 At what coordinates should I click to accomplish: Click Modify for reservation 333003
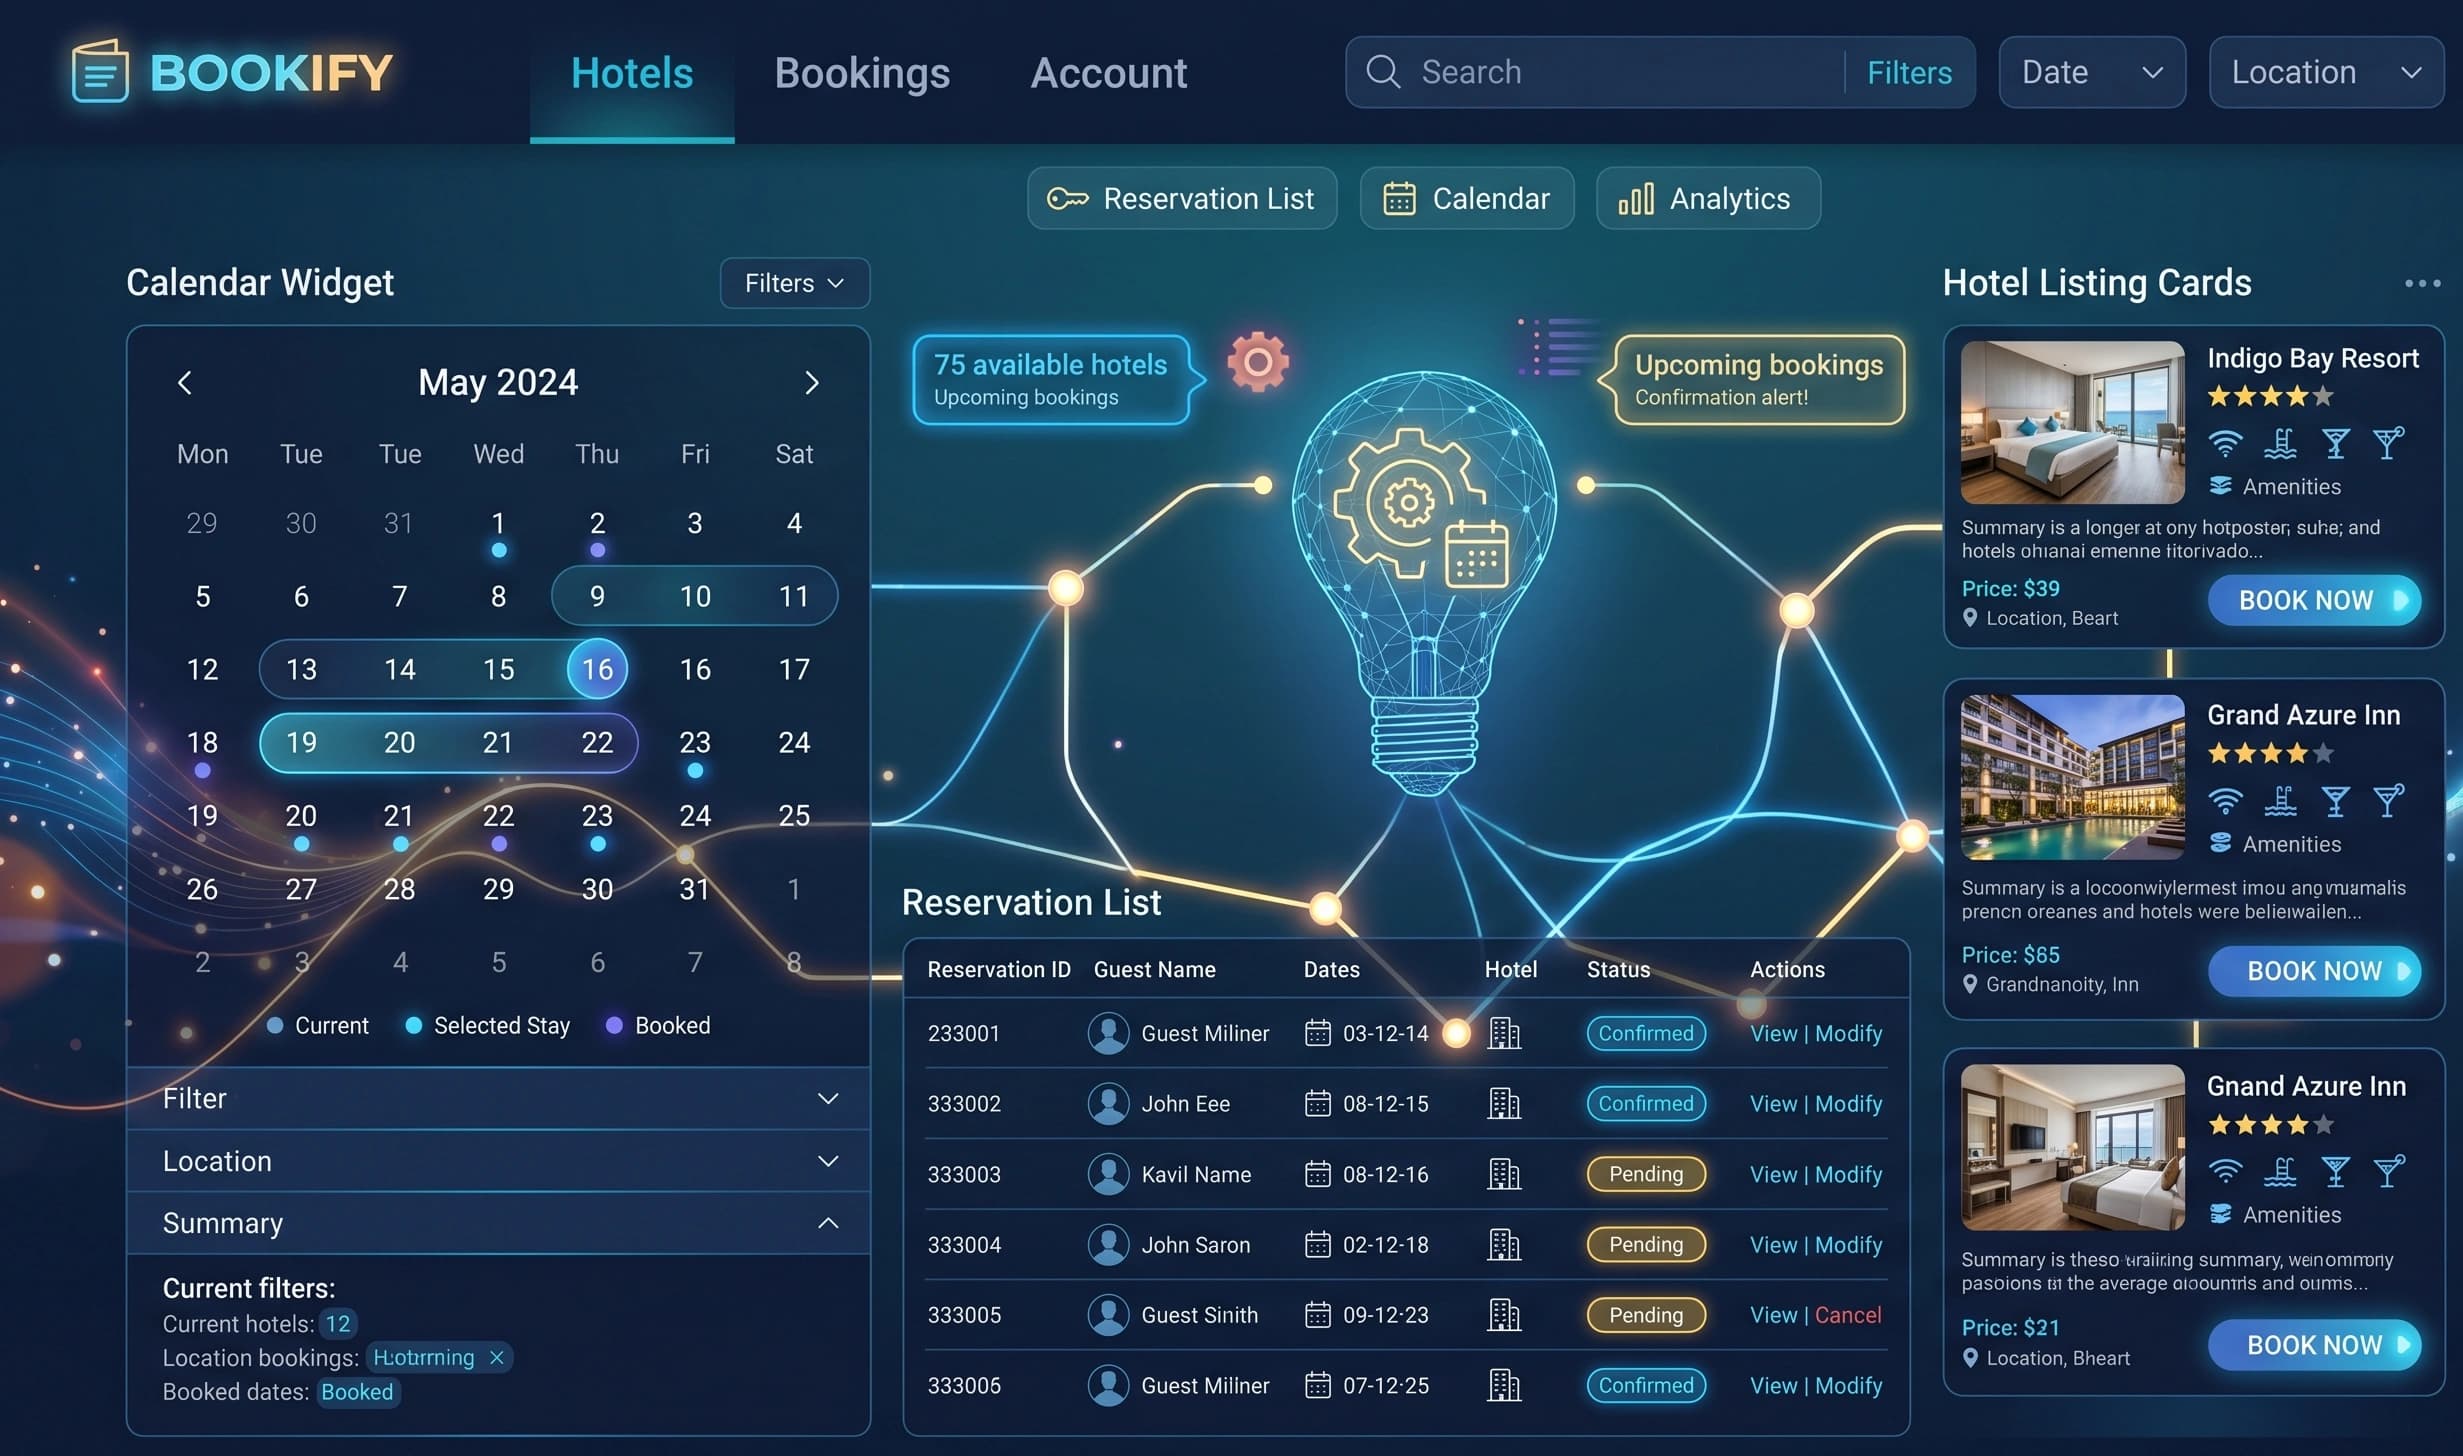tap(1848, 1174)
